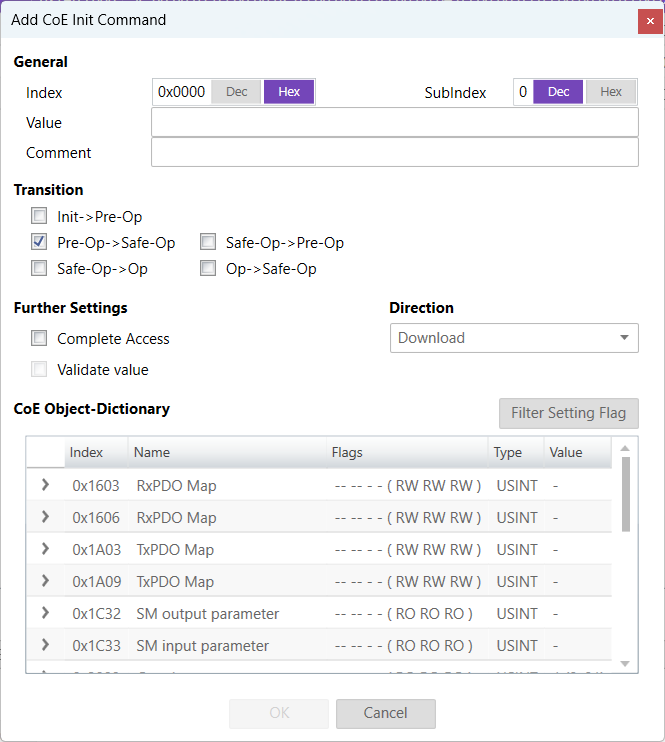Uncheck the Pre-Op->Safe-Op transition
Viewport: 665px width, 742px height.
click(x=39, y=242)
